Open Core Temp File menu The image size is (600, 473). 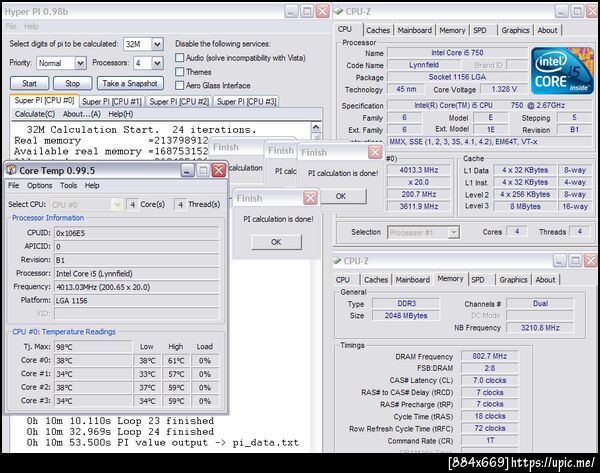14,186
